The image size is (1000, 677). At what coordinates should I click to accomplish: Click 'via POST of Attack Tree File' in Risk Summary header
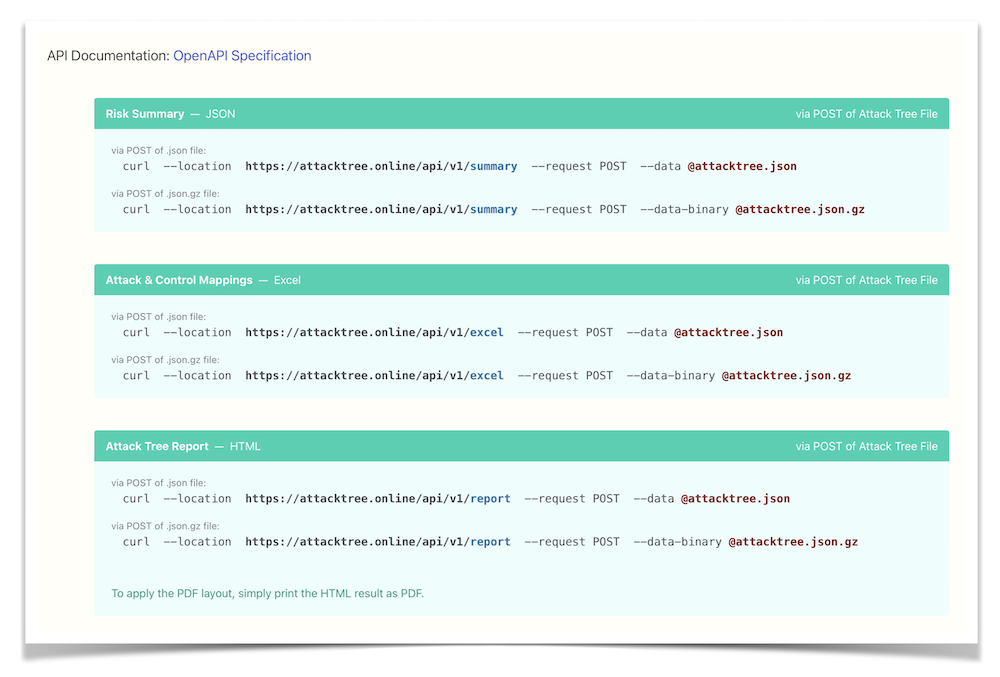[866, 114]
